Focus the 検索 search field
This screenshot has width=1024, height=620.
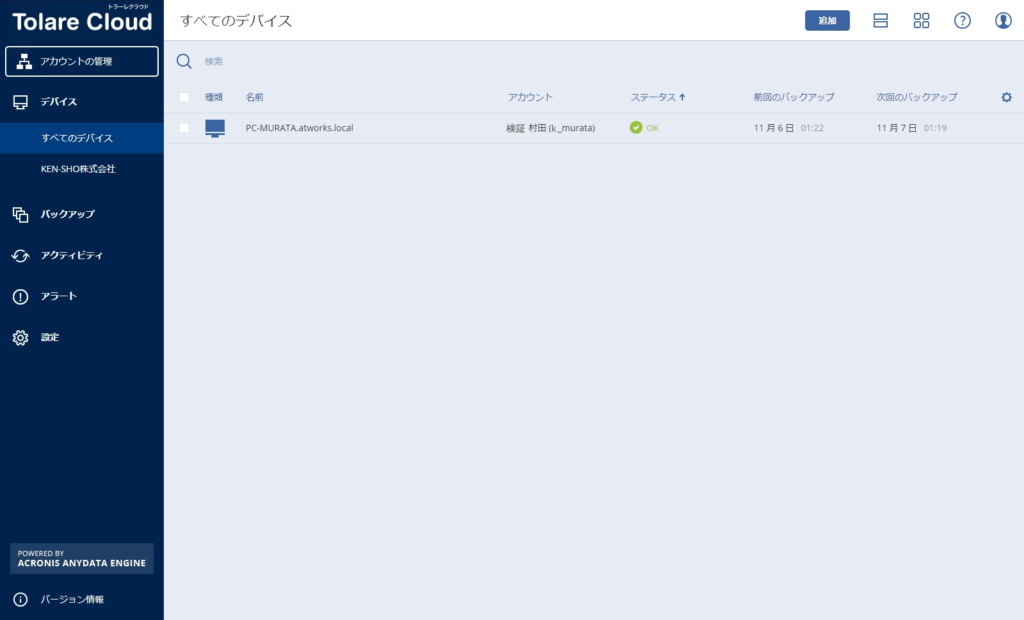click(x=400, y=62)
